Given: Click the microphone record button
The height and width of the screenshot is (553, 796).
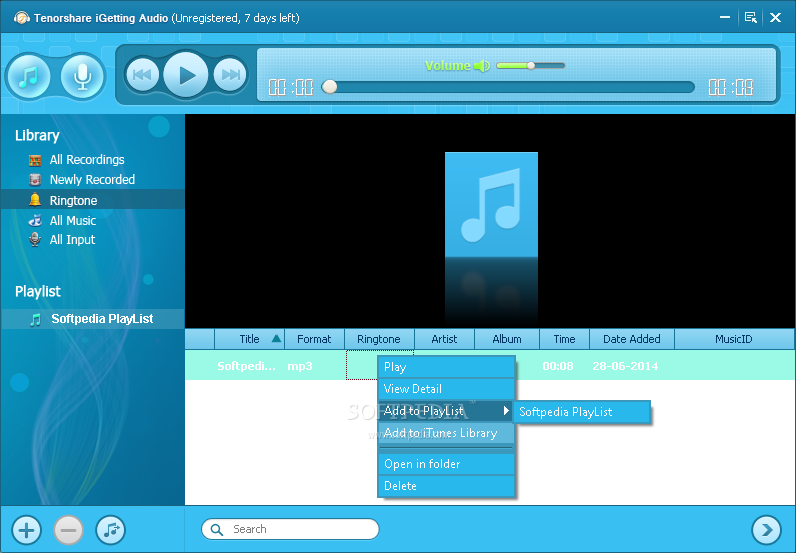Looking at the screenshot, I should pos(82,76).
